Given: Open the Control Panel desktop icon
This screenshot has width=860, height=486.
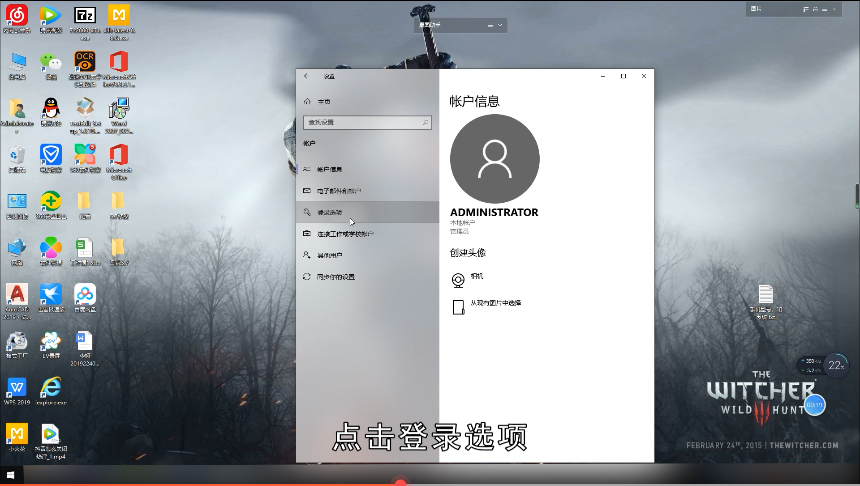Looking at the screenshot, I should (17, 206).
